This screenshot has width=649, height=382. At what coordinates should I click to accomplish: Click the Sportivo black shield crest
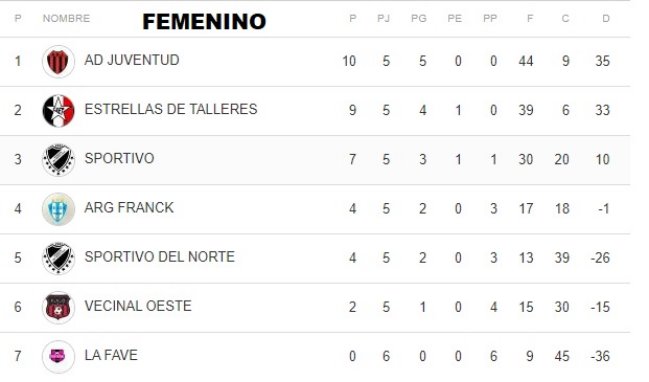coord(58,160)
